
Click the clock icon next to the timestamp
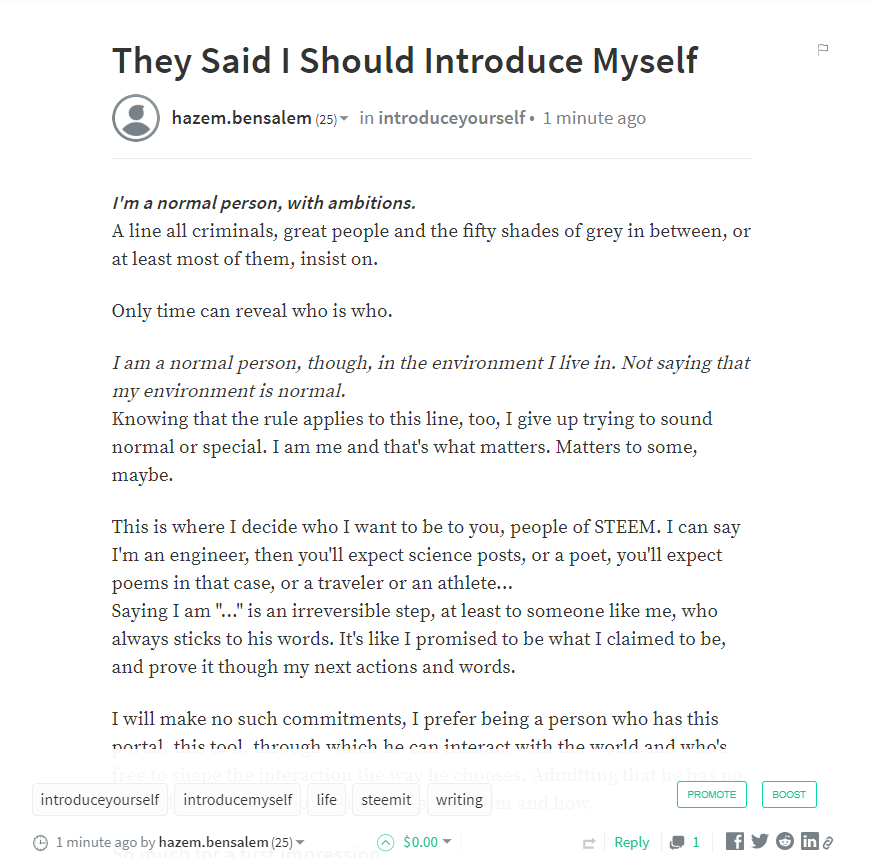(x=40, y=843)
